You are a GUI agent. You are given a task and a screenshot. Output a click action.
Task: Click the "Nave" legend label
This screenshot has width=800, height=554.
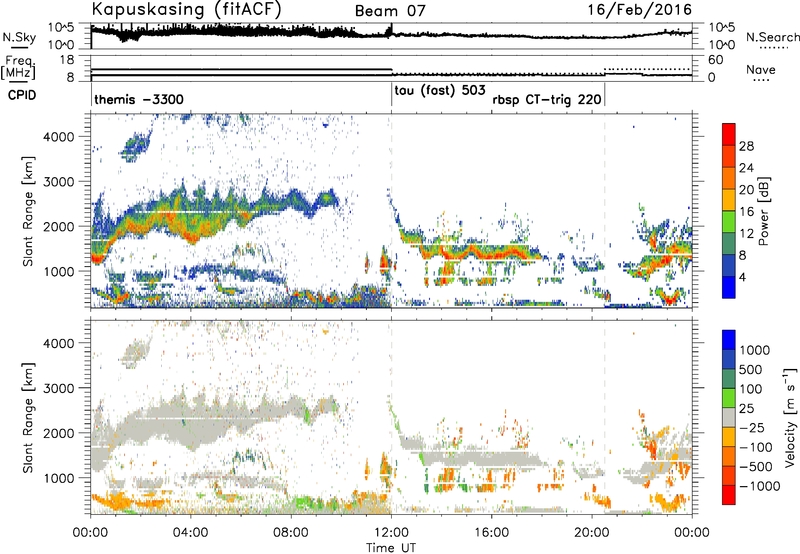761,69
